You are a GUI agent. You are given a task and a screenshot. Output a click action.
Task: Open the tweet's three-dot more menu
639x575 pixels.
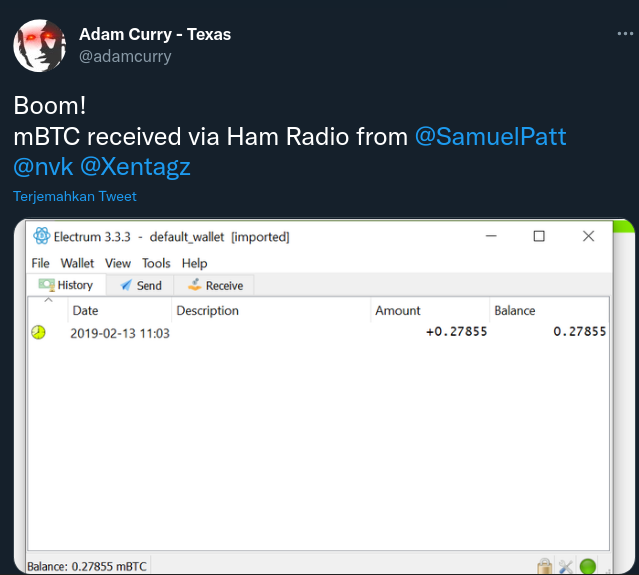click(x=625, y=34)
